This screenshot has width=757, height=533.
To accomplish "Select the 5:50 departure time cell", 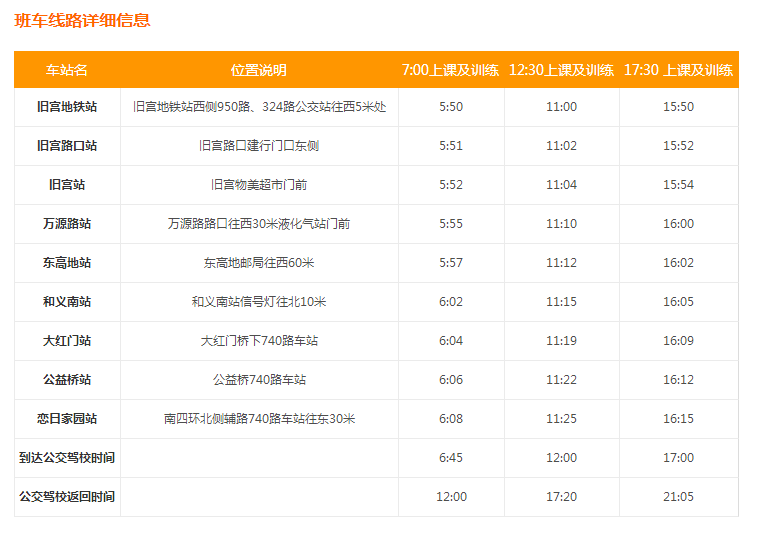I will coord(451,107).
